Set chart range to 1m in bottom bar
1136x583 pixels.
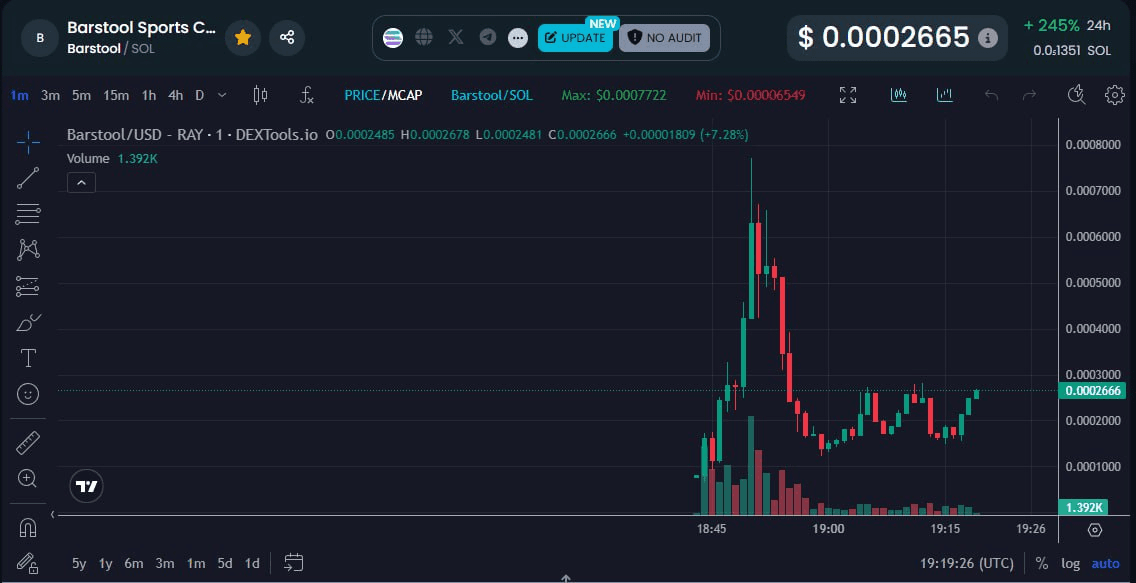point(196,563)
